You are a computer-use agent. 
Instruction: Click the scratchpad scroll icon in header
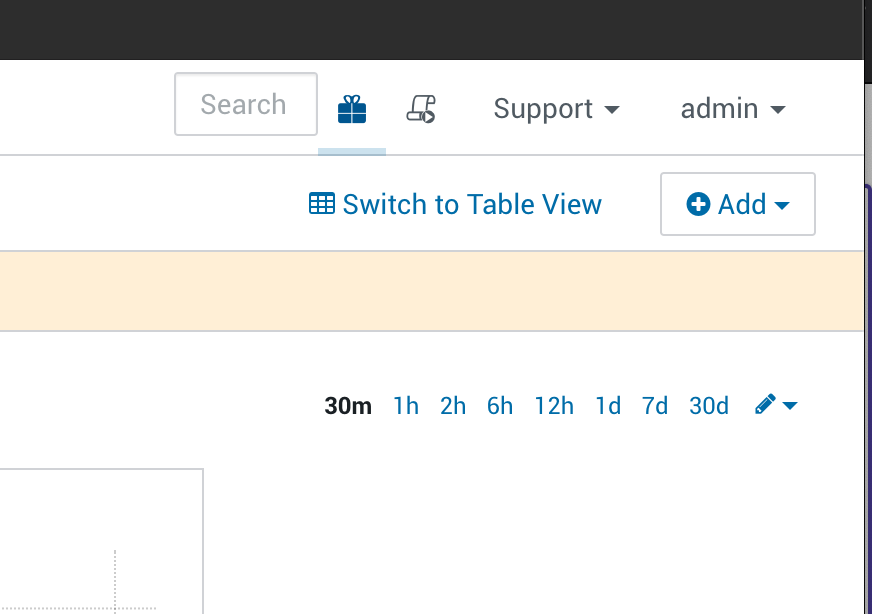422,108
